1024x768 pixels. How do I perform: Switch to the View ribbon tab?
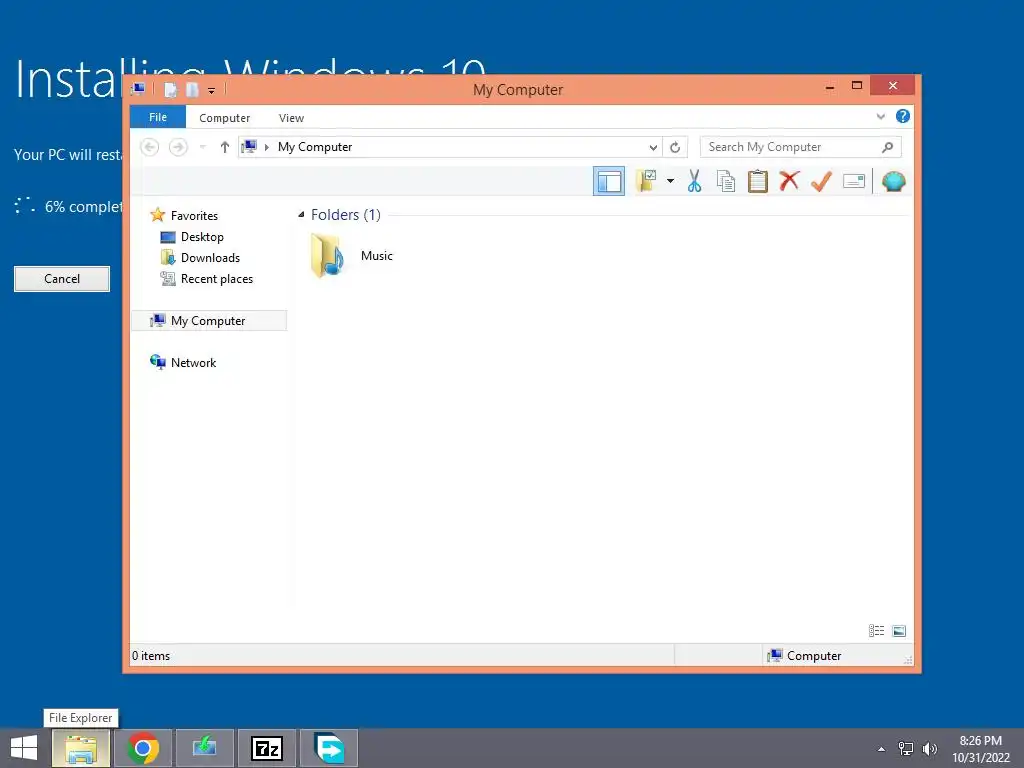point(291,118)
